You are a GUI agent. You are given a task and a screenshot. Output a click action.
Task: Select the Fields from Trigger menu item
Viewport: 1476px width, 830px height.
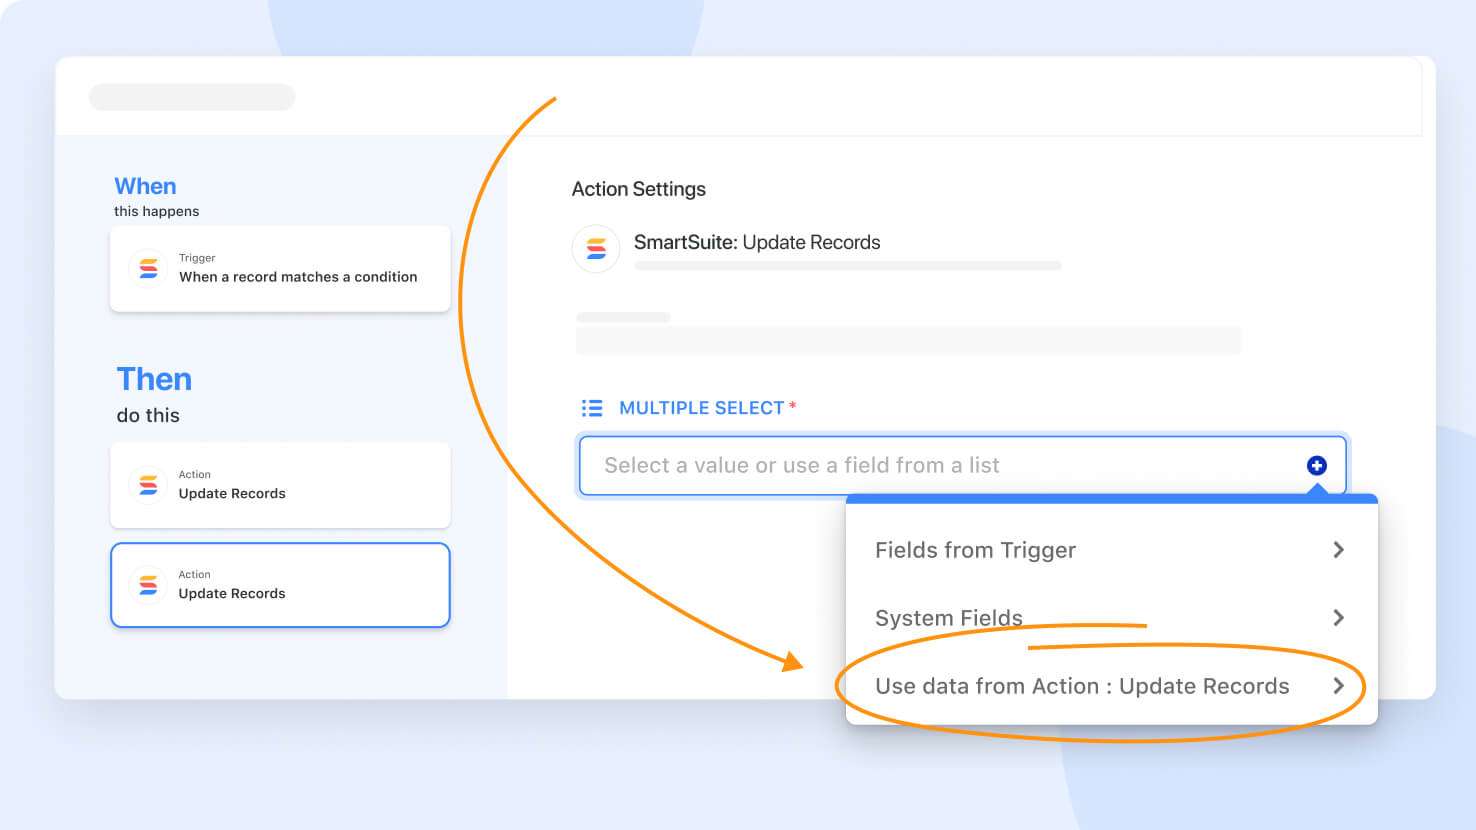[x=1111, y=550]
